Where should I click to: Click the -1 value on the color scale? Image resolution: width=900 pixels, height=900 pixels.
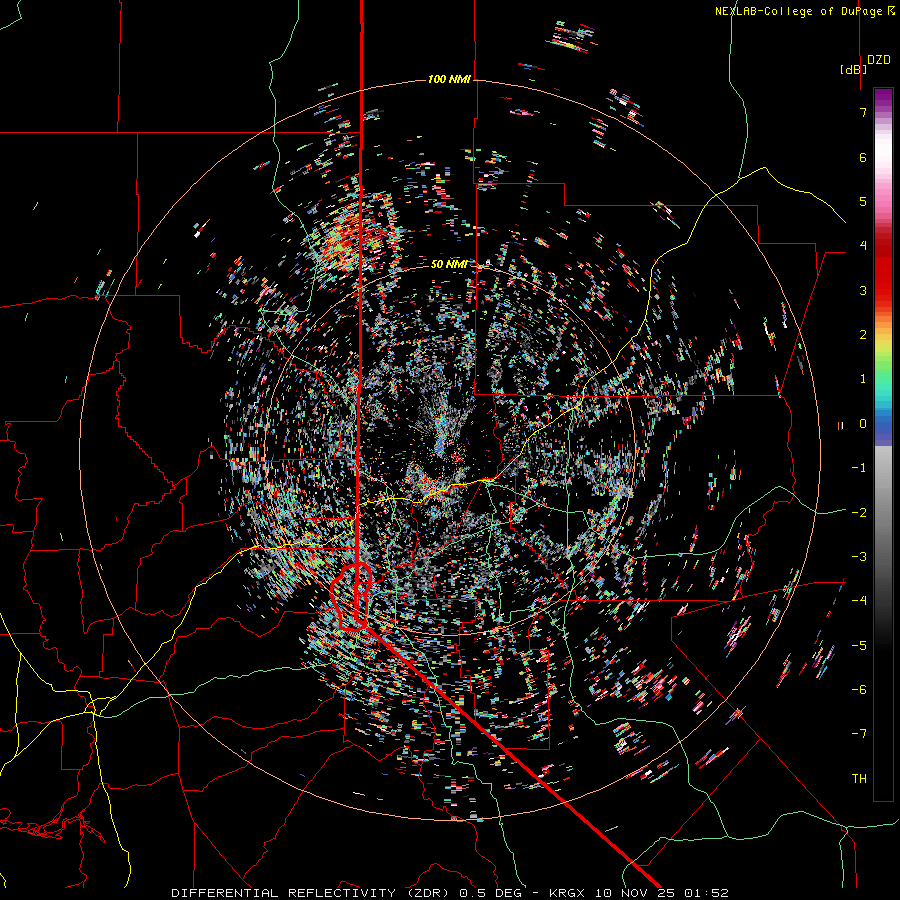[859, 468]
